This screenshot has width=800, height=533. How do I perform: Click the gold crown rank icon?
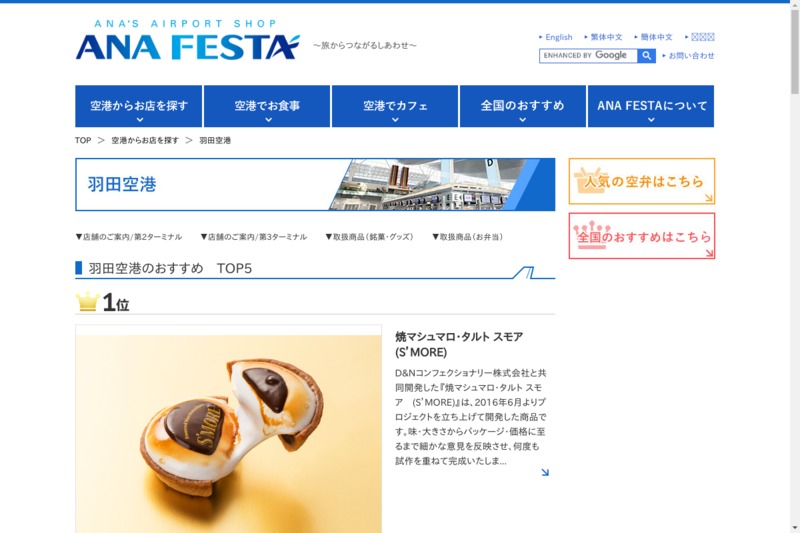pyautogui.click(x=88, y=302)
